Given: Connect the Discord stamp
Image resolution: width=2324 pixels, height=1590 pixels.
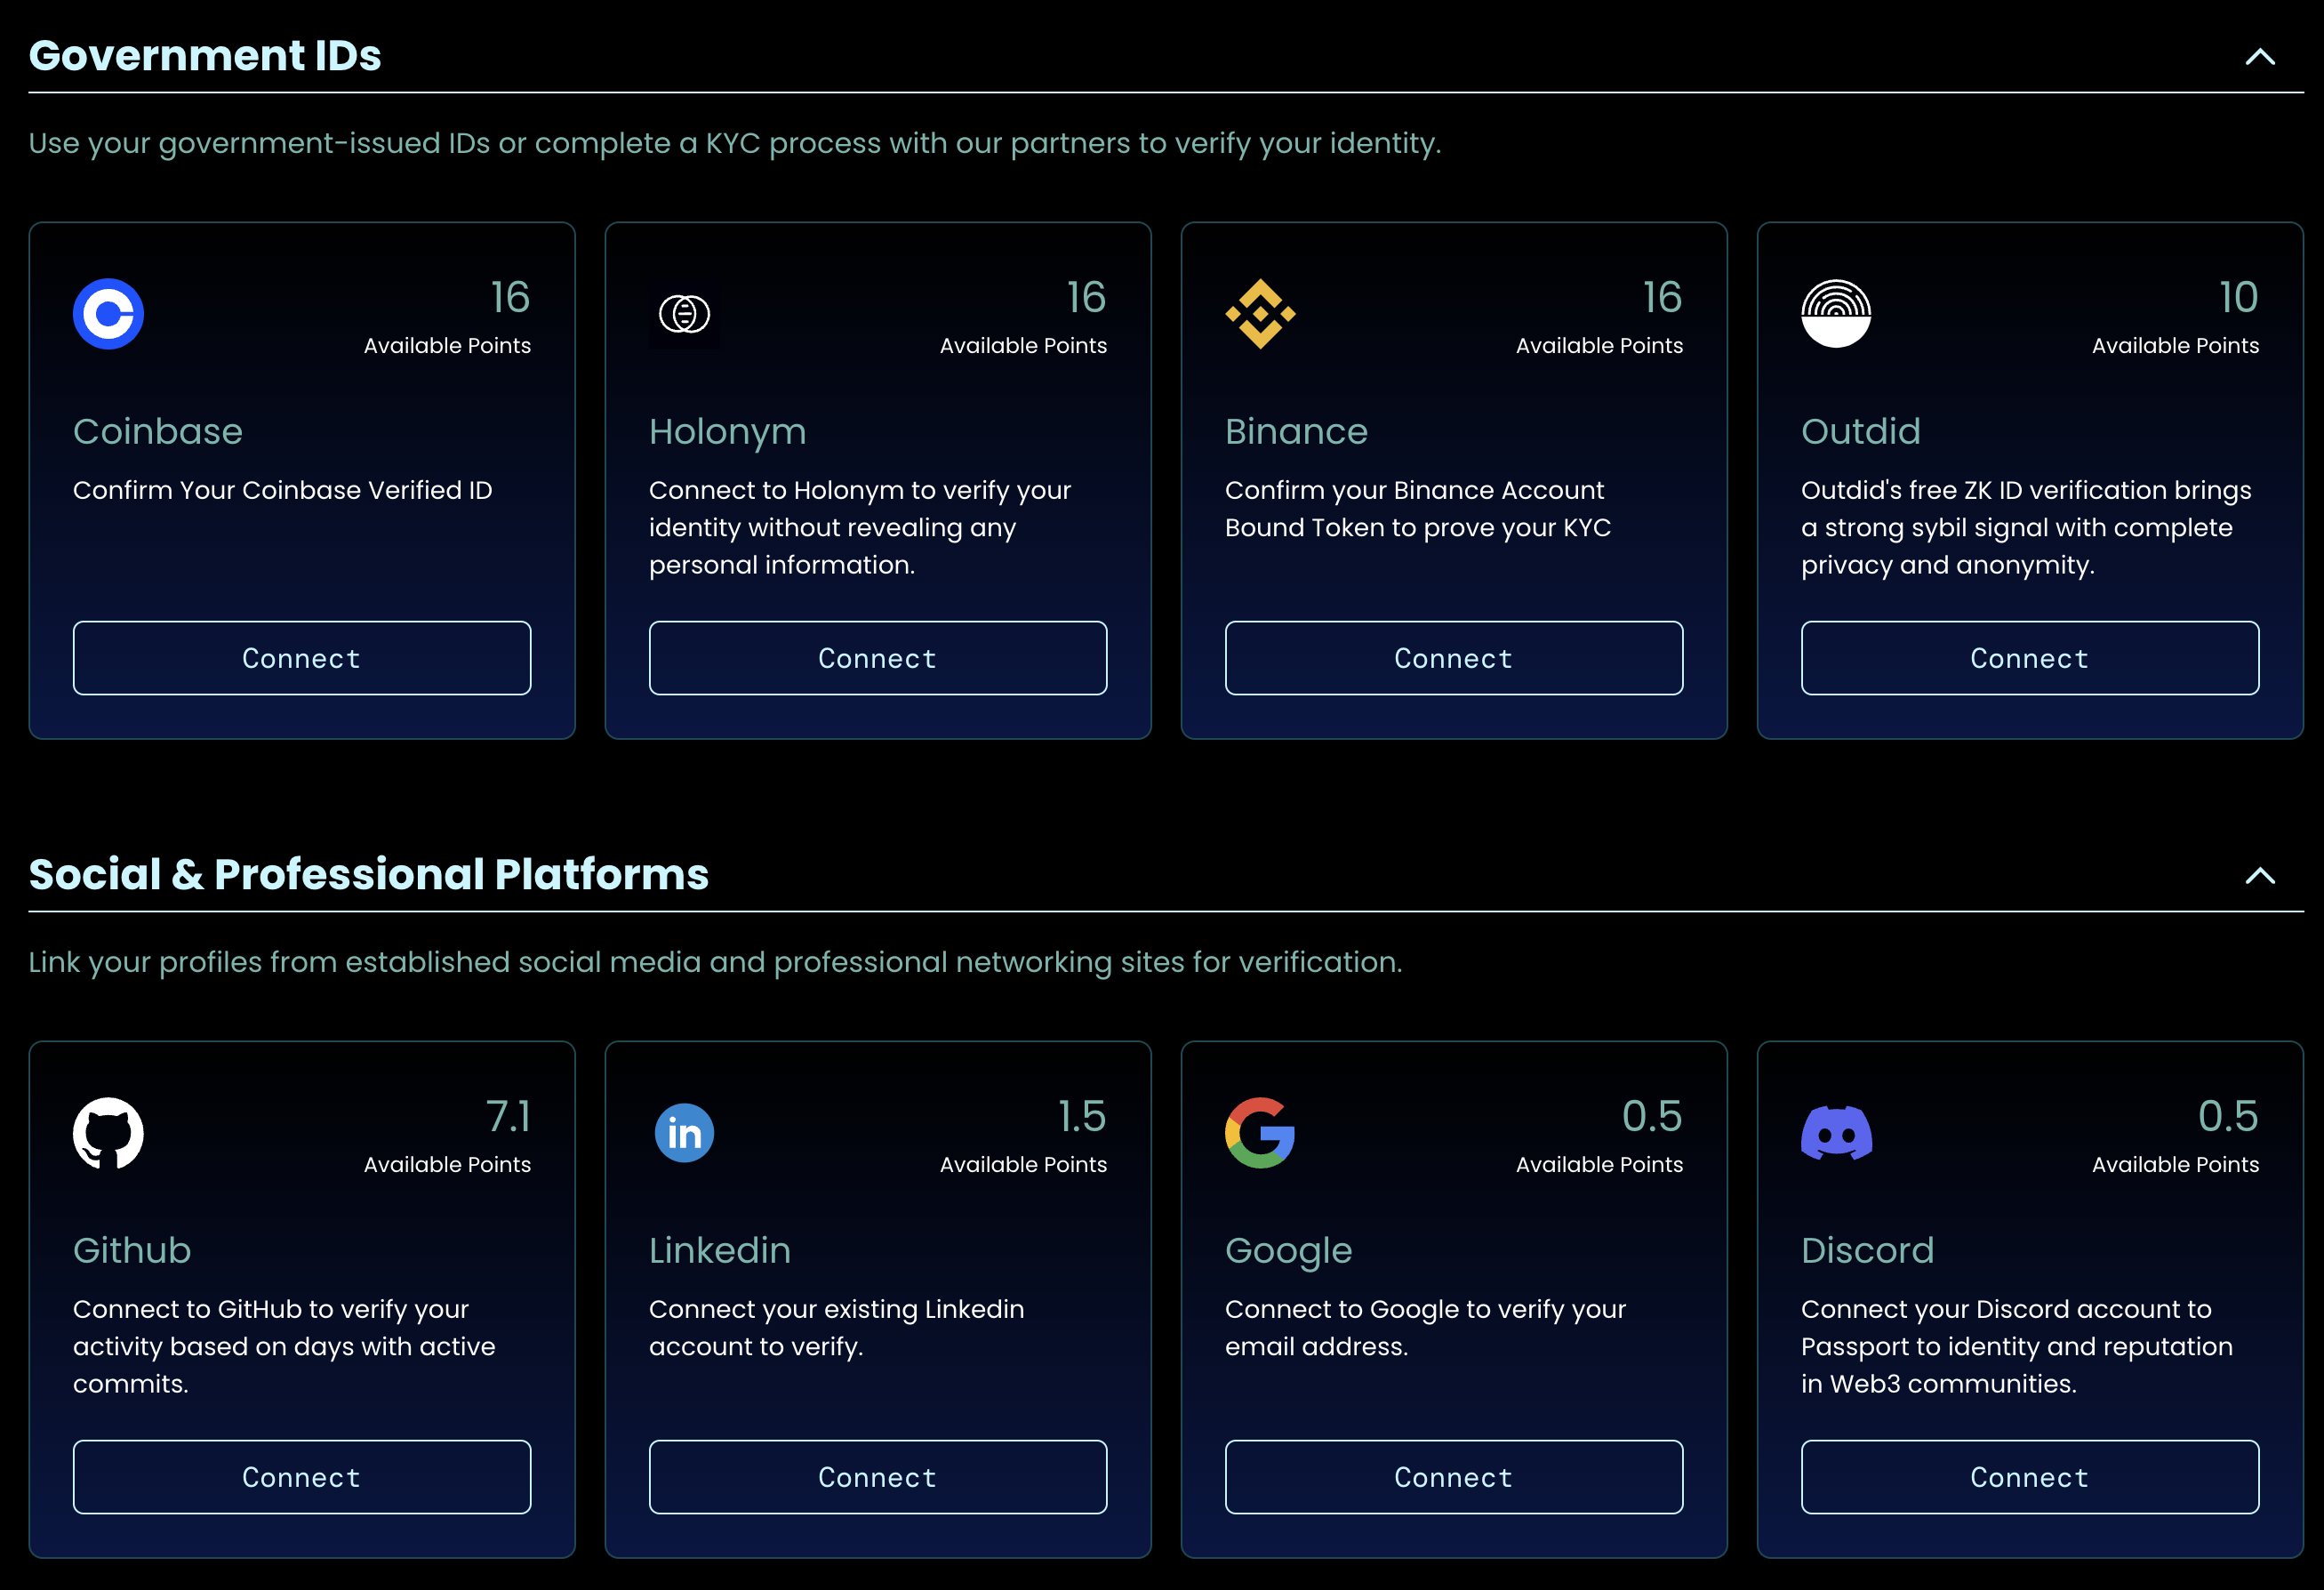Looking at the screenshot, I should (2030, 1477).
